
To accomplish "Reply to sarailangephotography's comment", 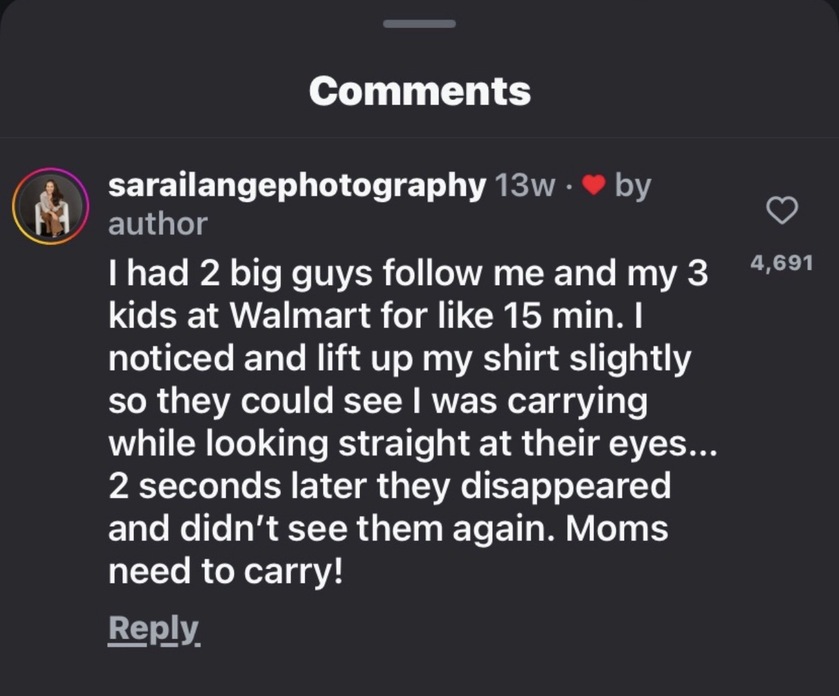I will pos(153,627).
